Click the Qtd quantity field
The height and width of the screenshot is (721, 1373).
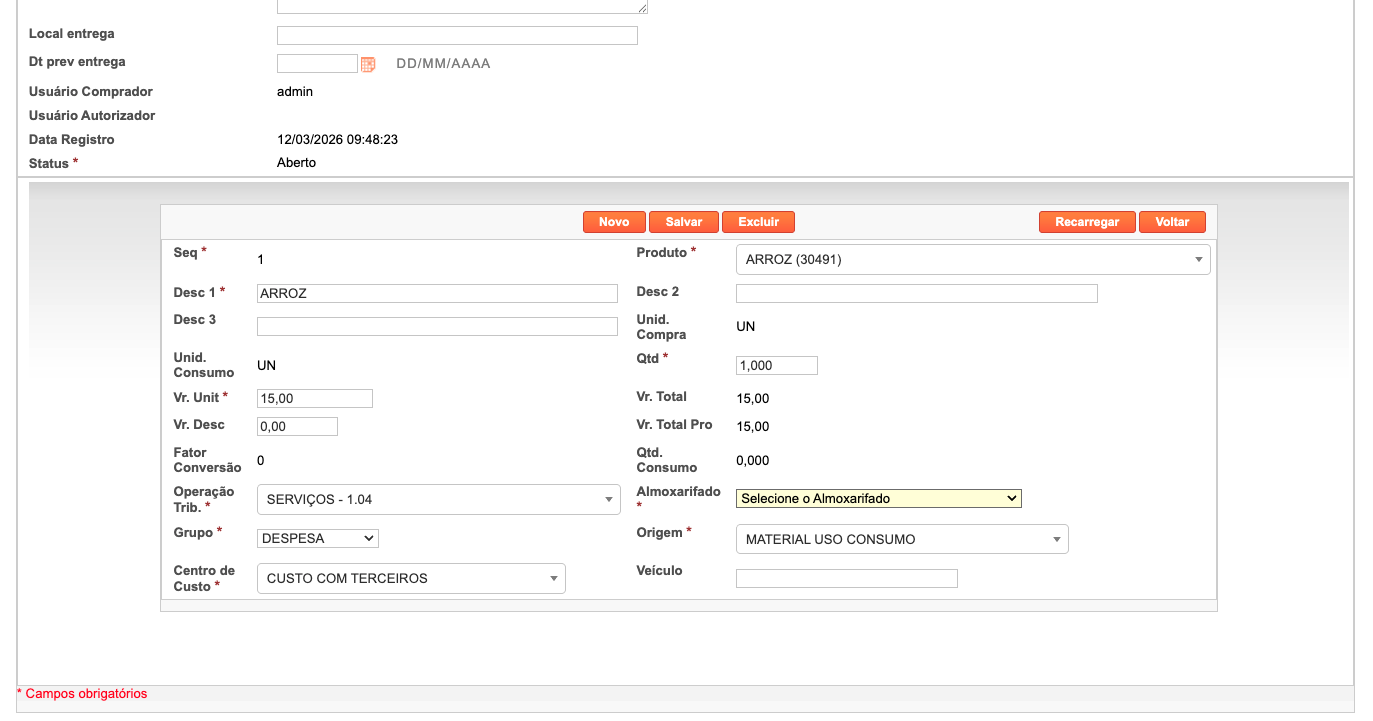pyautogui.click(x=776, y=366)
